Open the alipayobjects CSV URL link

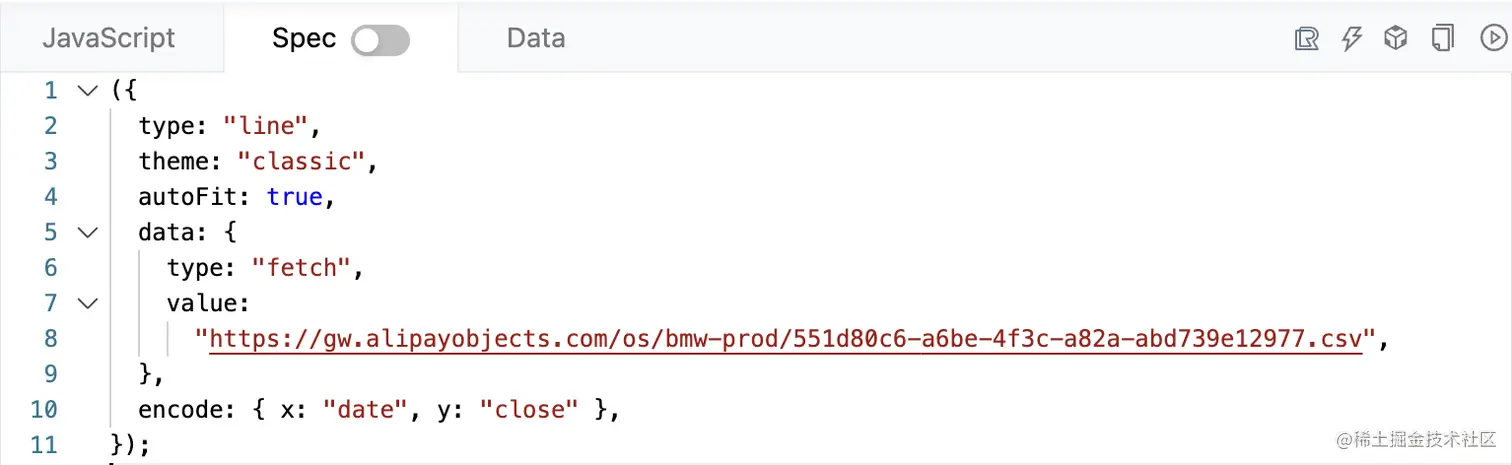786,339
